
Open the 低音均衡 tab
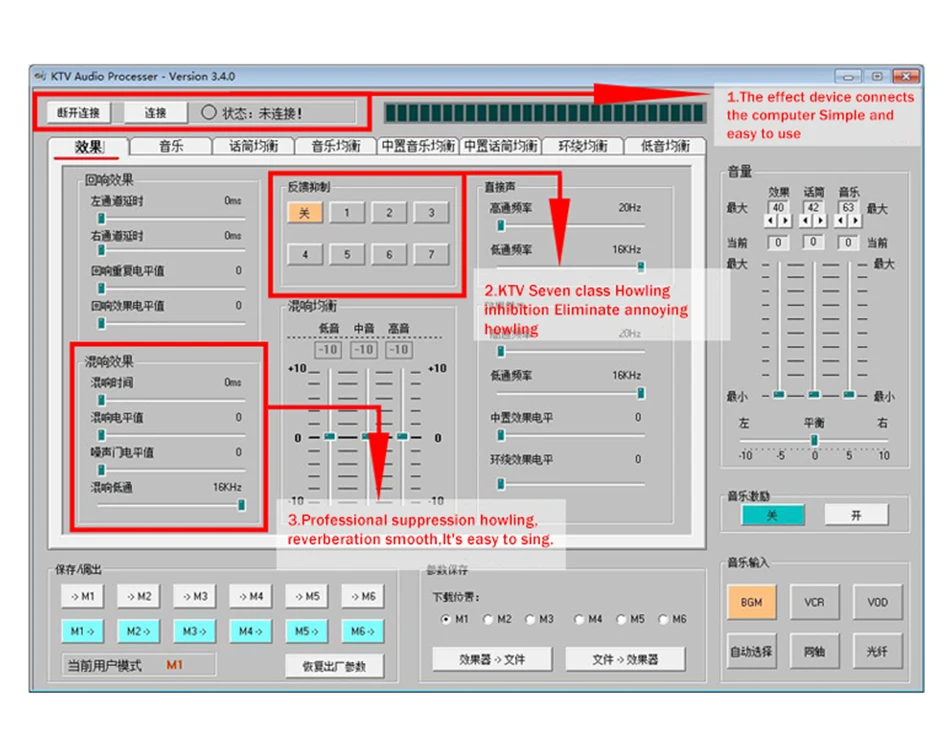665,146
